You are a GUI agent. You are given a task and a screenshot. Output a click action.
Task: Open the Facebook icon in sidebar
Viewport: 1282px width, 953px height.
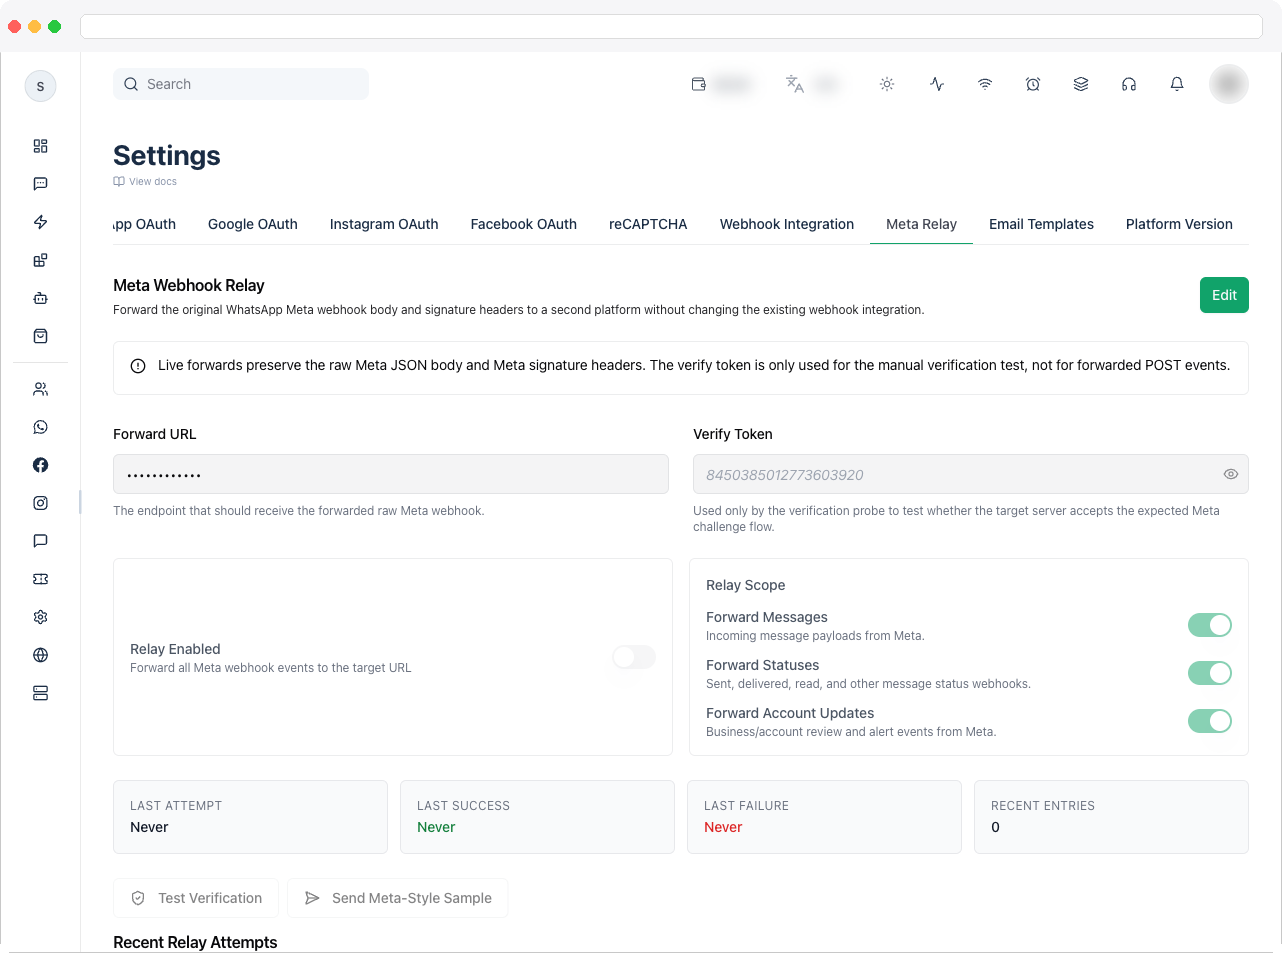pos(40,465)
